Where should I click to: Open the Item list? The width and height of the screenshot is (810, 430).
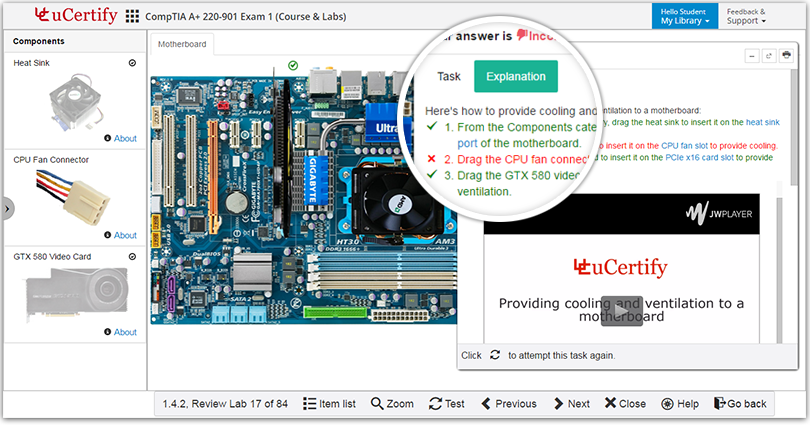[x=329, y=404]
